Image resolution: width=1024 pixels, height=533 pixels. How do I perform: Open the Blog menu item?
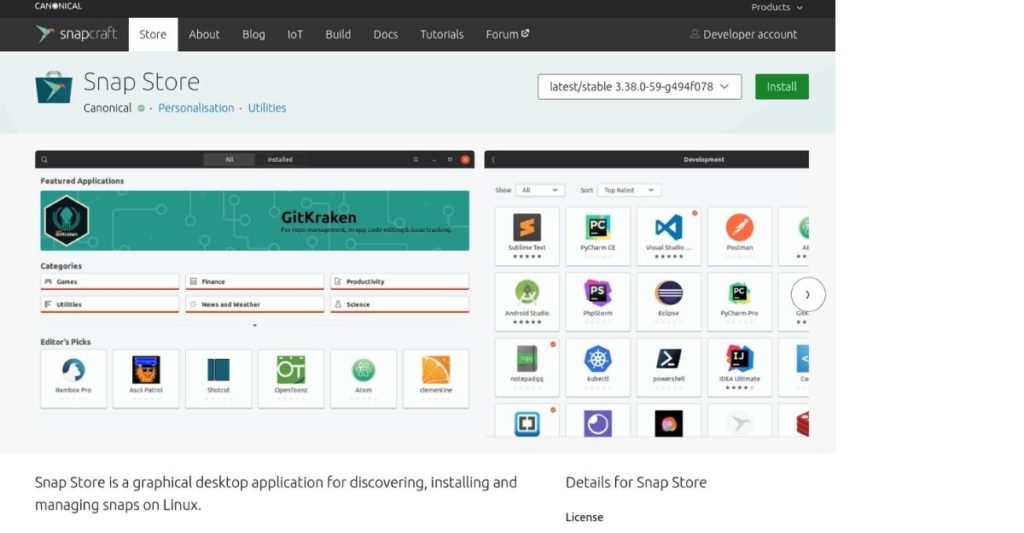pos(253,35)
